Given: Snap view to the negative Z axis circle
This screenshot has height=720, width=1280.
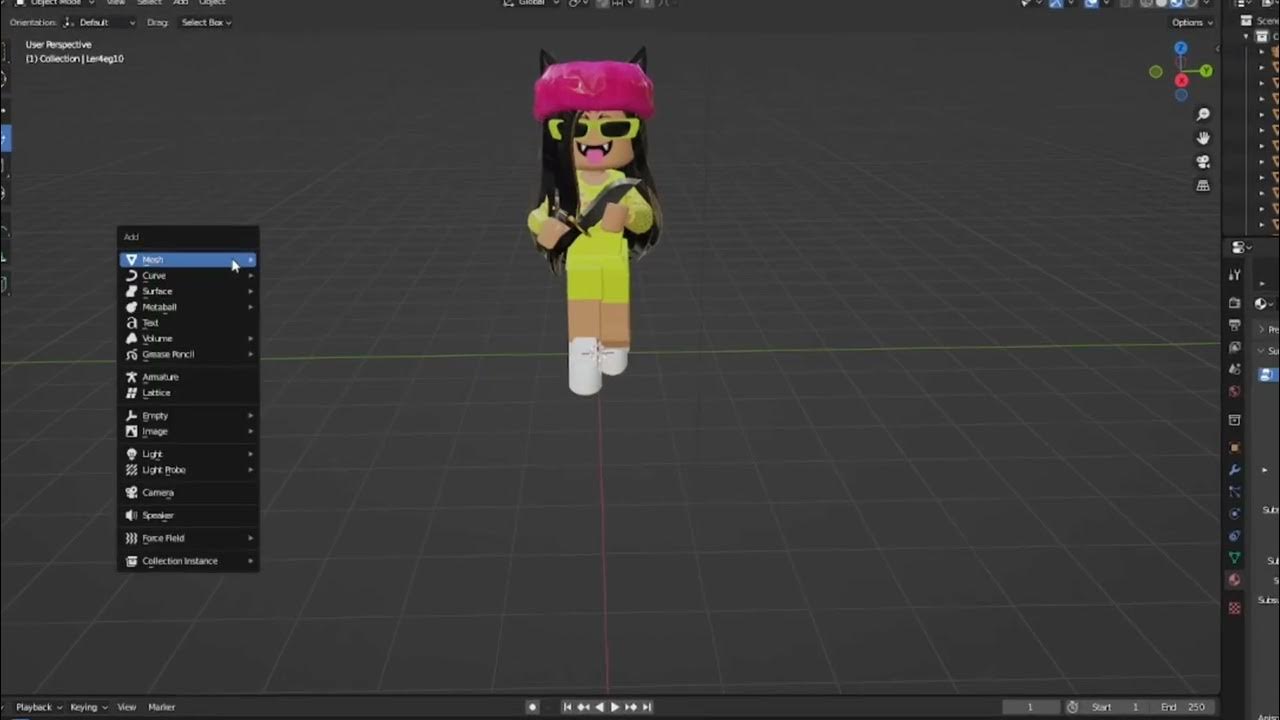Looking at the screenshot, I should (1181, 95).
